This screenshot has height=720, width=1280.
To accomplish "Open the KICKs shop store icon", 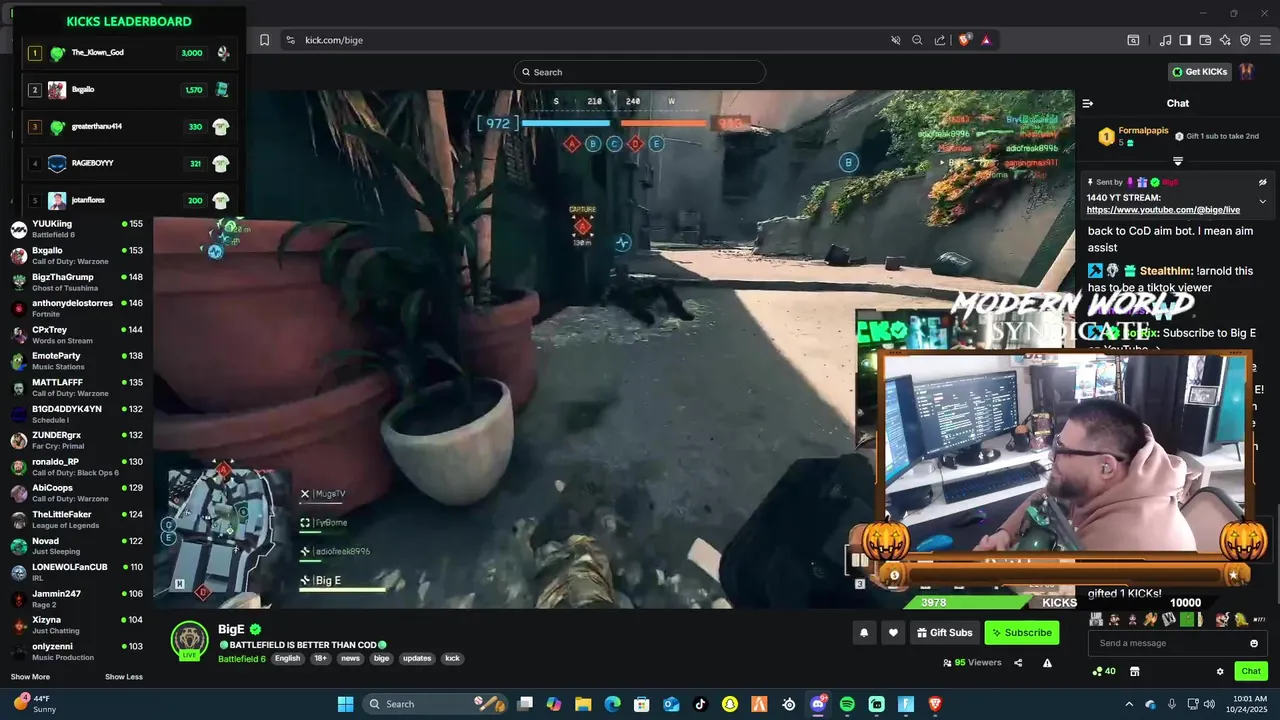I will [1134, 671].
